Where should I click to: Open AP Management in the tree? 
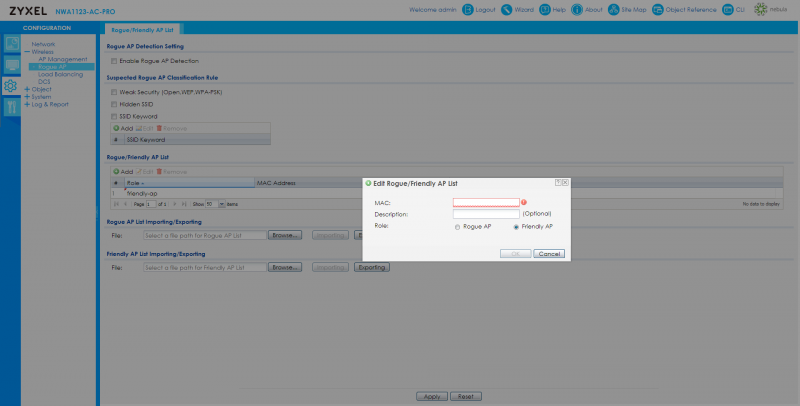click(x=63, y=59)
